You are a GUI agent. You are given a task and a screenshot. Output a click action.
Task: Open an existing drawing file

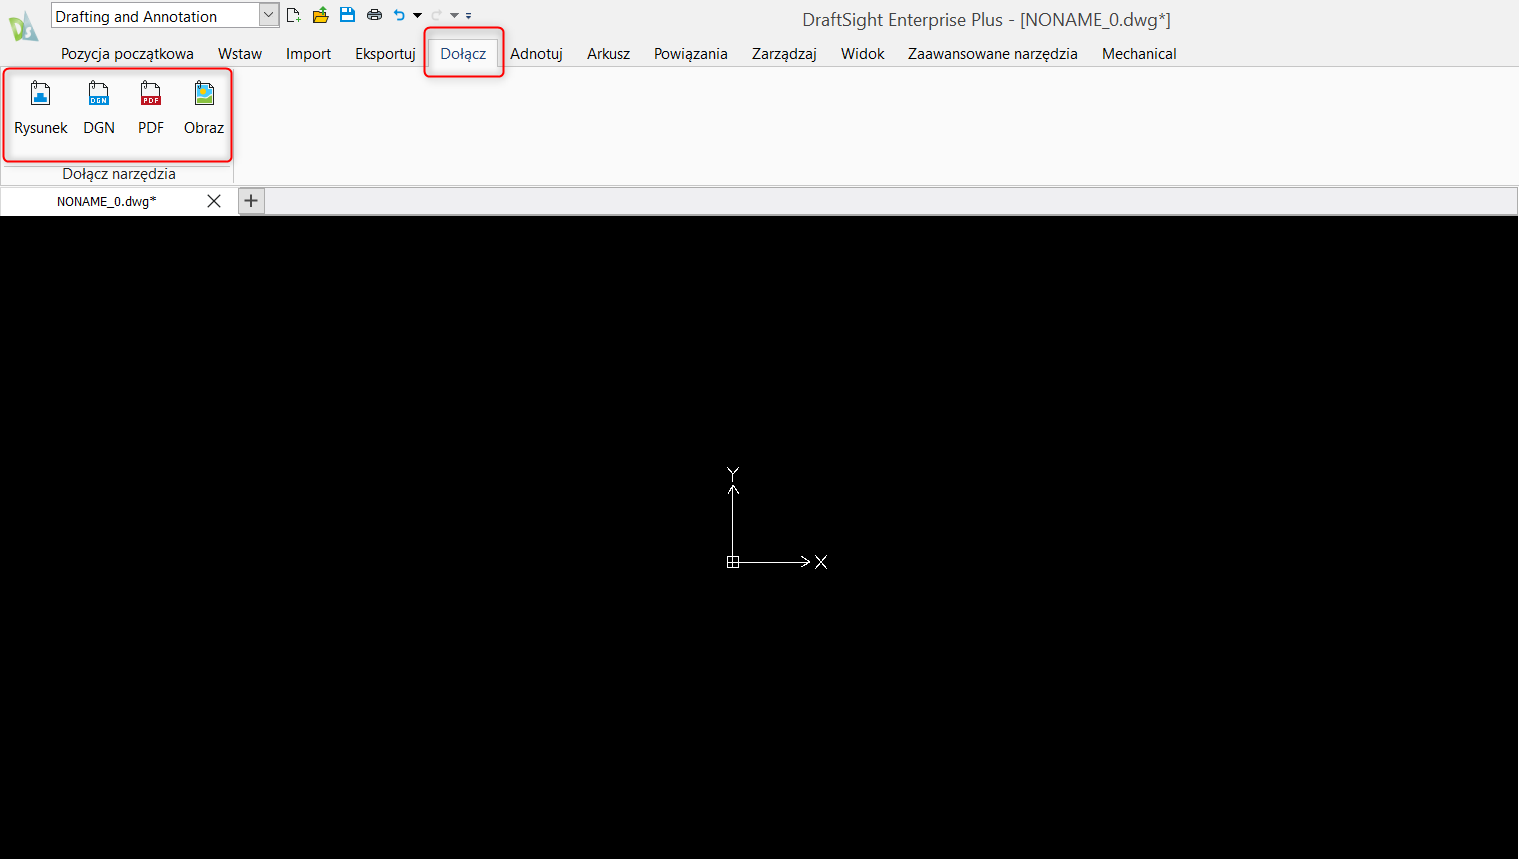(x=320, y=14)
